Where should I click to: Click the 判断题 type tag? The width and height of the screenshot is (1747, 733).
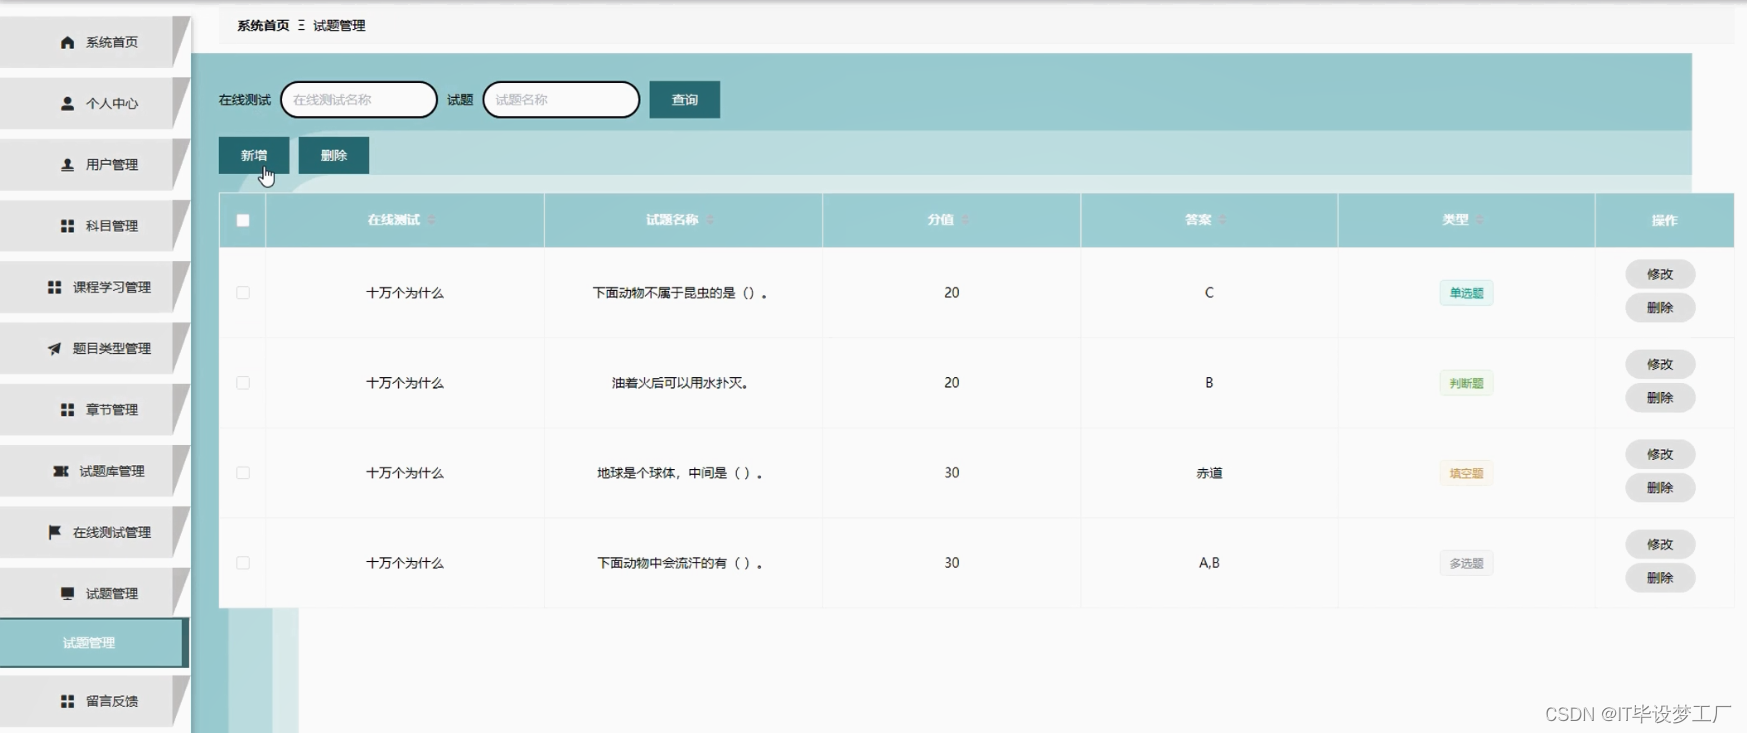click(1466, 383)
